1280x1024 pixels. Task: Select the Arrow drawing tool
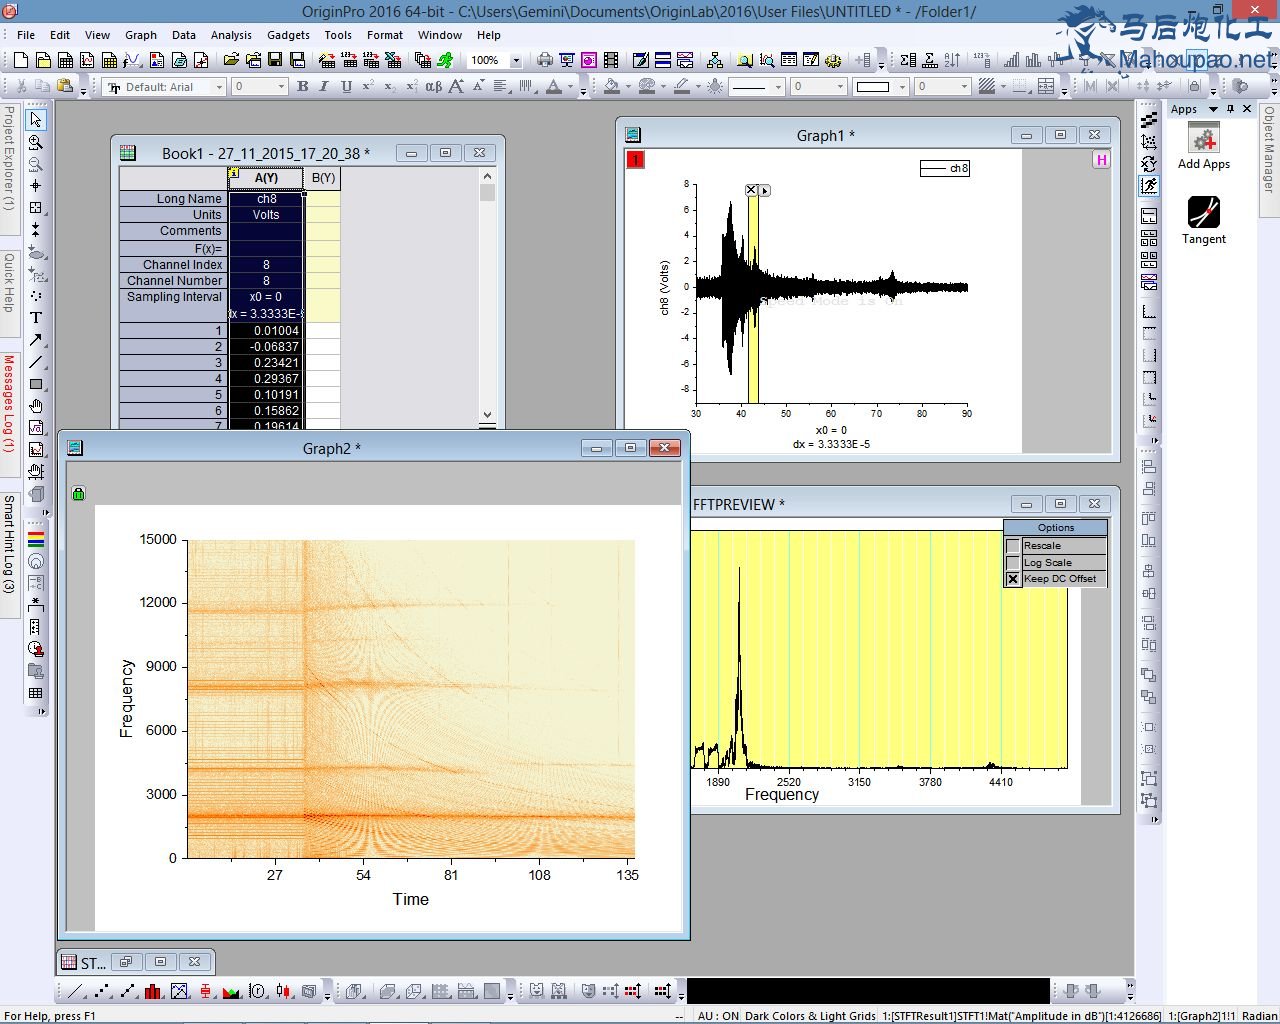[36, 340]
